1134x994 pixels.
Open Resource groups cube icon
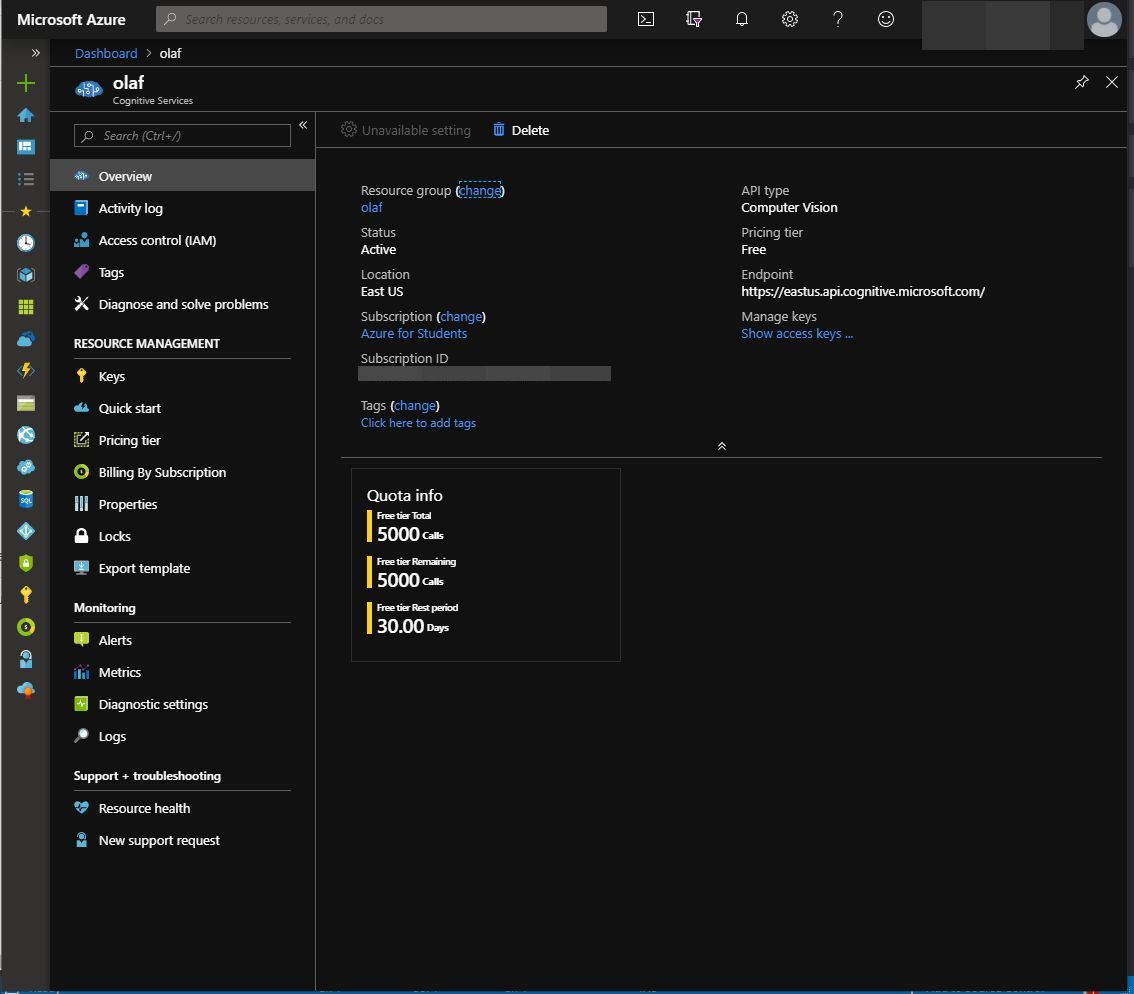[26, 275]
